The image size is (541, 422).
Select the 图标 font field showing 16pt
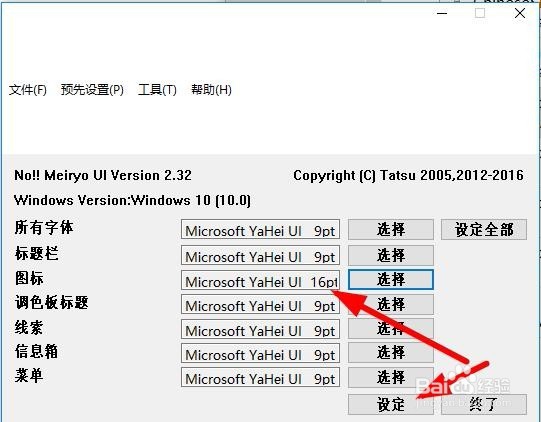[260, 280]
